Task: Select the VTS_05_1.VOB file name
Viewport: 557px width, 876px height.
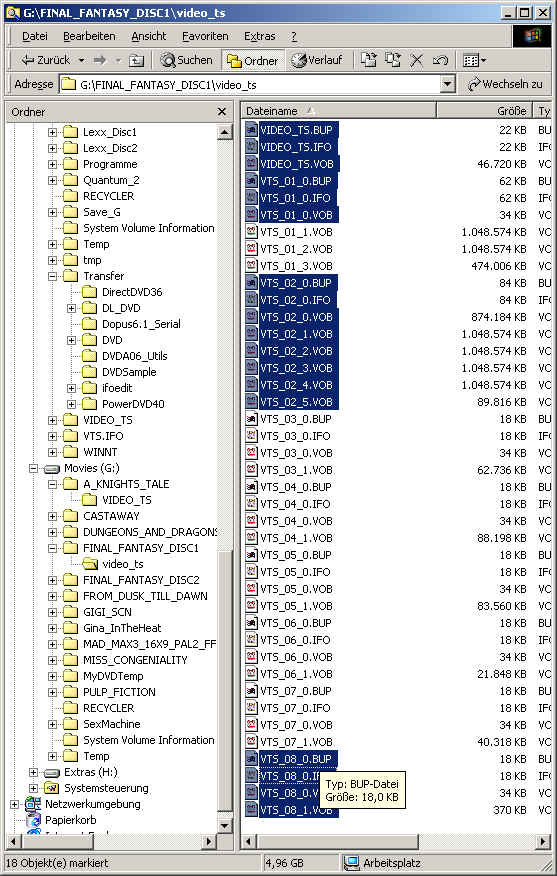Action: point(297,606)
